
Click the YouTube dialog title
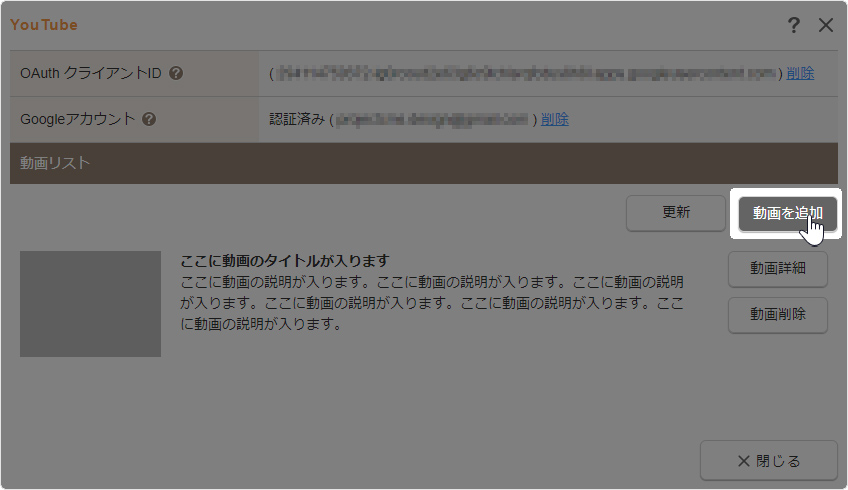(x=44, y=25)
